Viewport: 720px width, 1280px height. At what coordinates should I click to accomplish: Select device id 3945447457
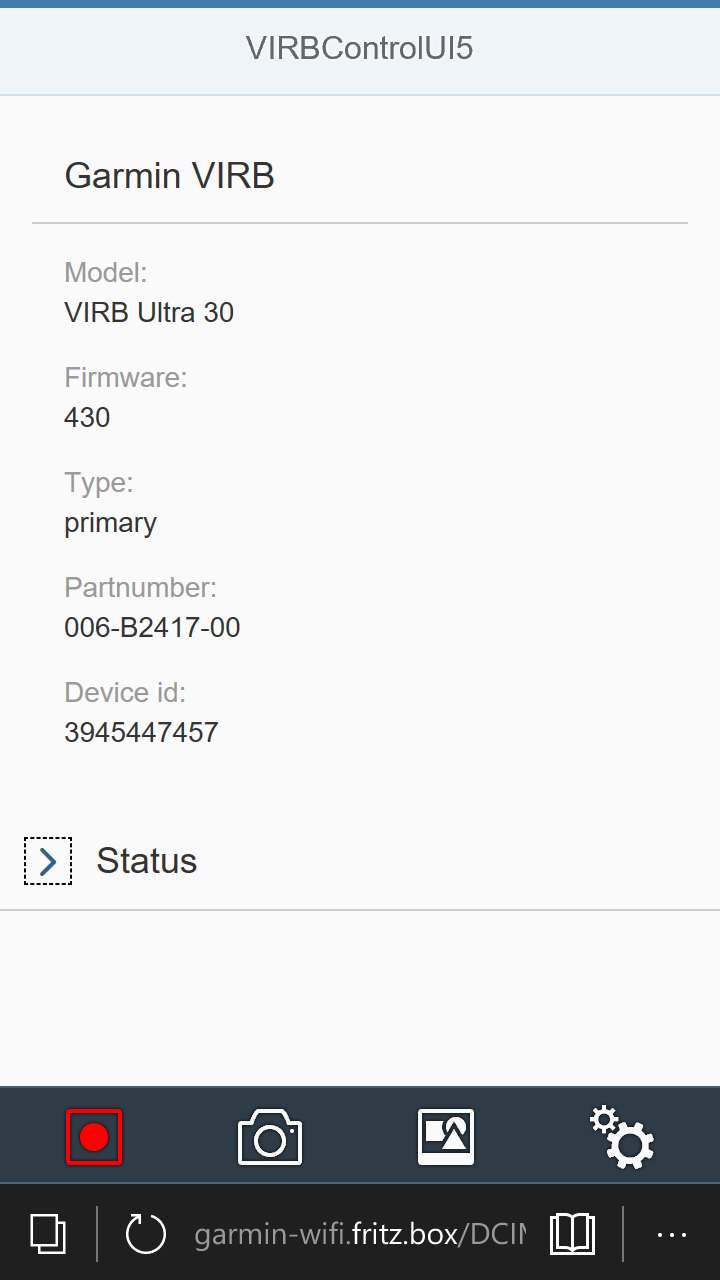click(141, 733)
